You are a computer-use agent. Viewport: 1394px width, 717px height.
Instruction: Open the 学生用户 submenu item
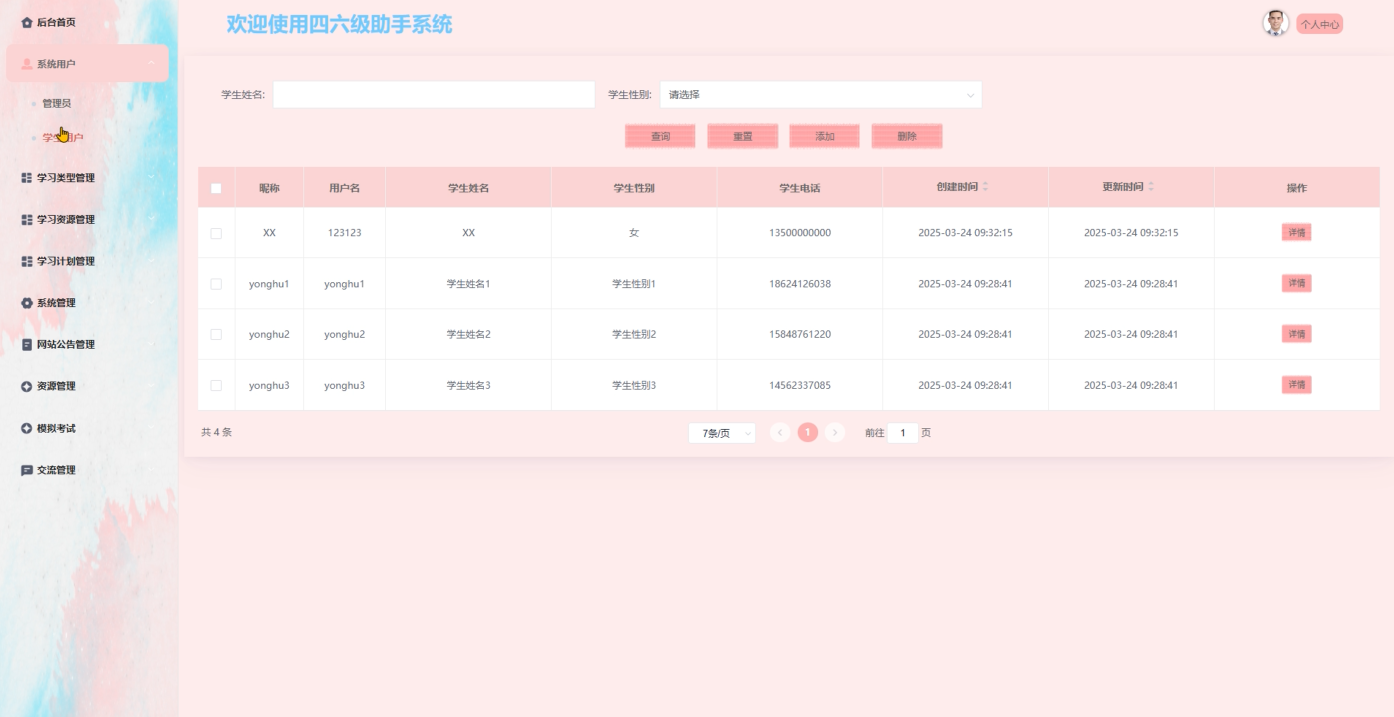[x=62, y=138]
